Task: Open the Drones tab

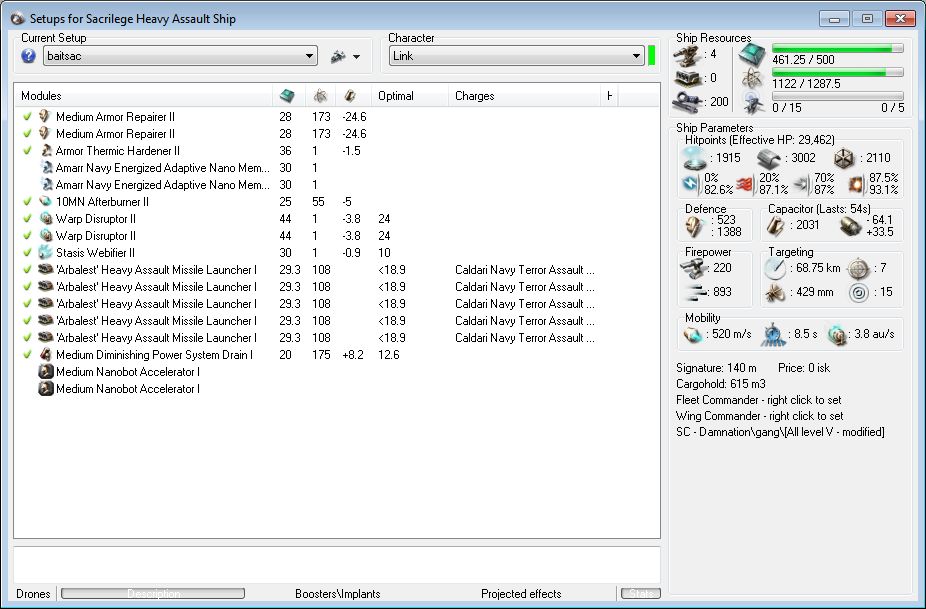Action: click(x=33, y=594)
